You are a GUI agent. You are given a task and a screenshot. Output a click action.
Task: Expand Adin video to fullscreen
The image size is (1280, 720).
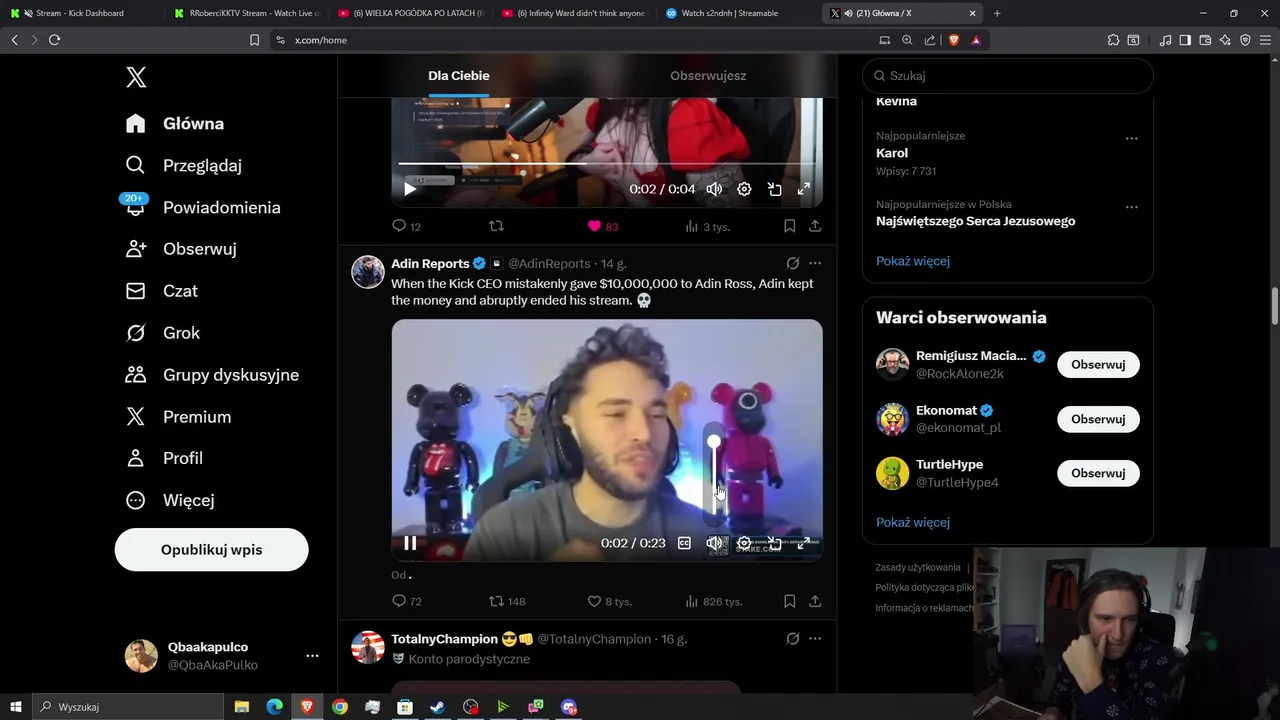coord(803,543)
